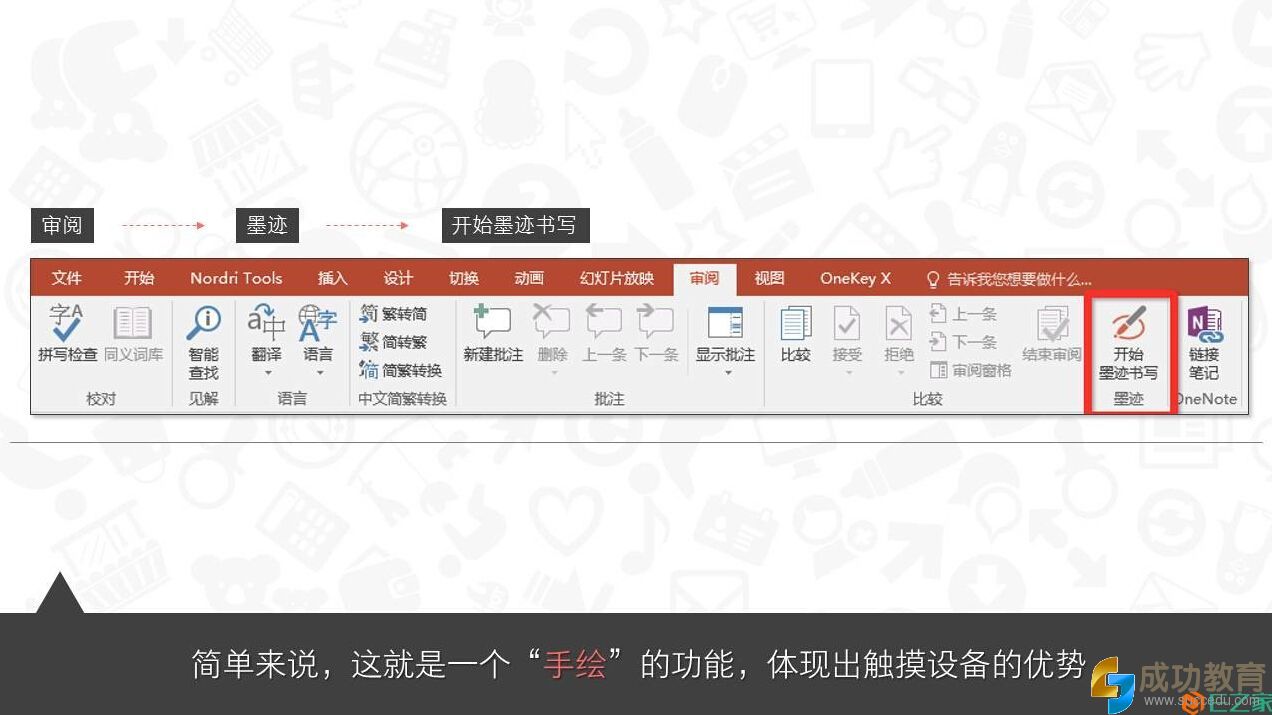Expand the 翻译 translate dropdown
This screenshot has width=1272, height=715.
pyautogui.click(x=267, y=373)
